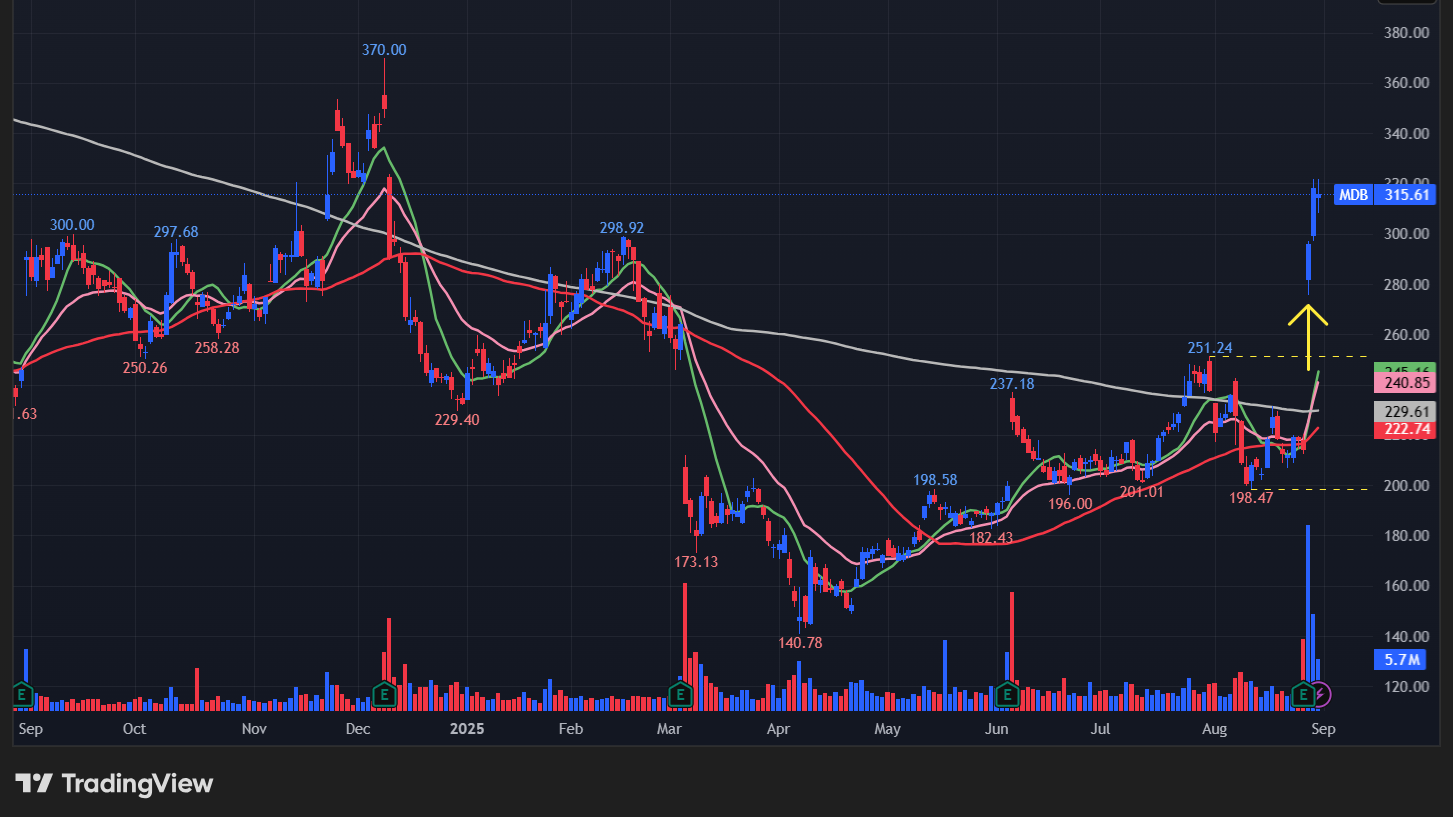The height and width of the screenshot is (817, 1453).
Task: Click the 201.01 low label
Action: [x=1141, y=492]
